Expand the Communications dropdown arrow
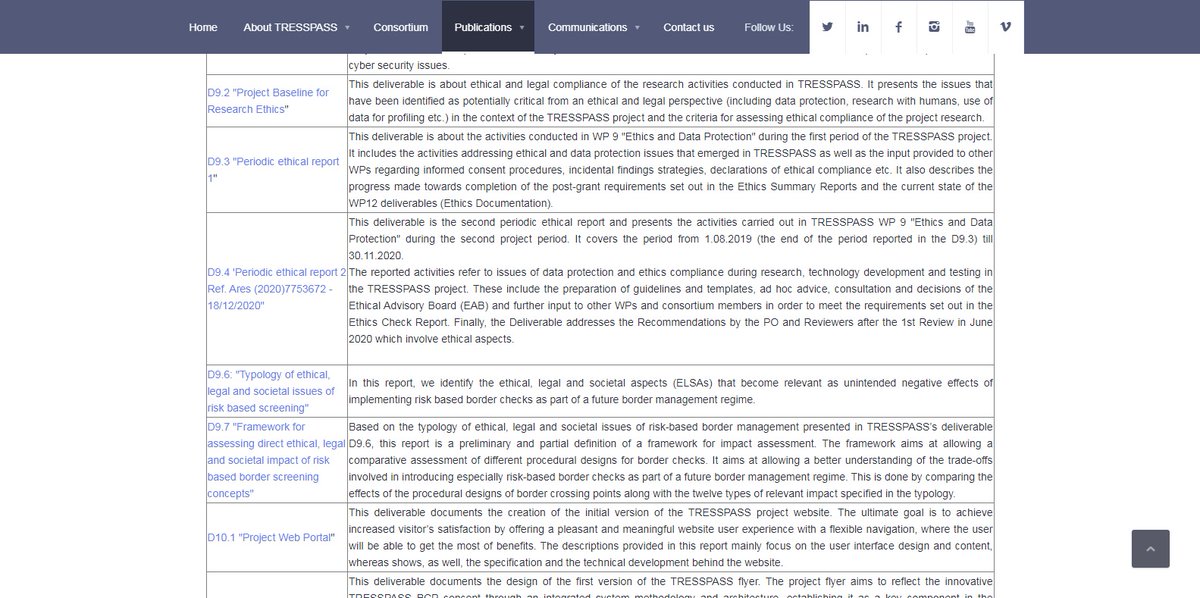The image size is (1200, 598). tap(637, 28)
